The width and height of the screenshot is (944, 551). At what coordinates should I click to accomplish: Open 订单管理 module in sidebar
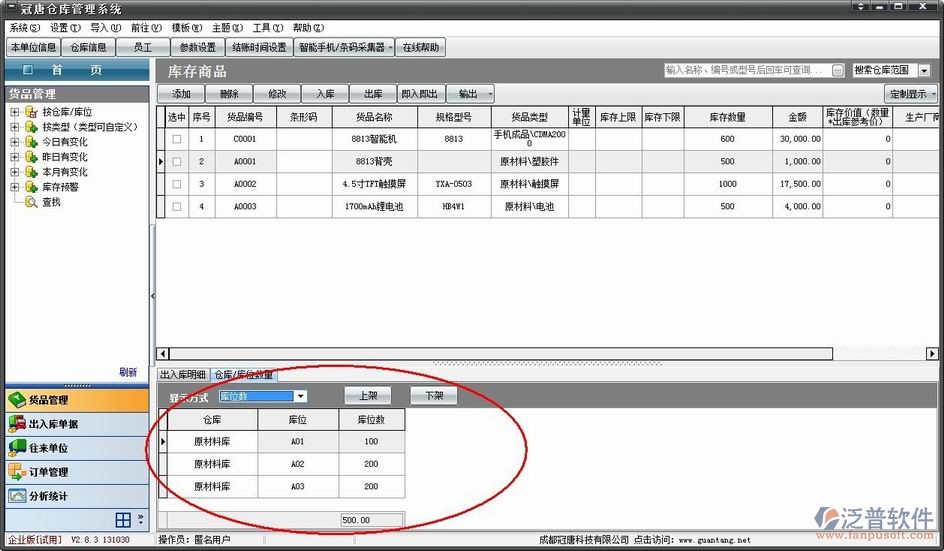point(48,472)
